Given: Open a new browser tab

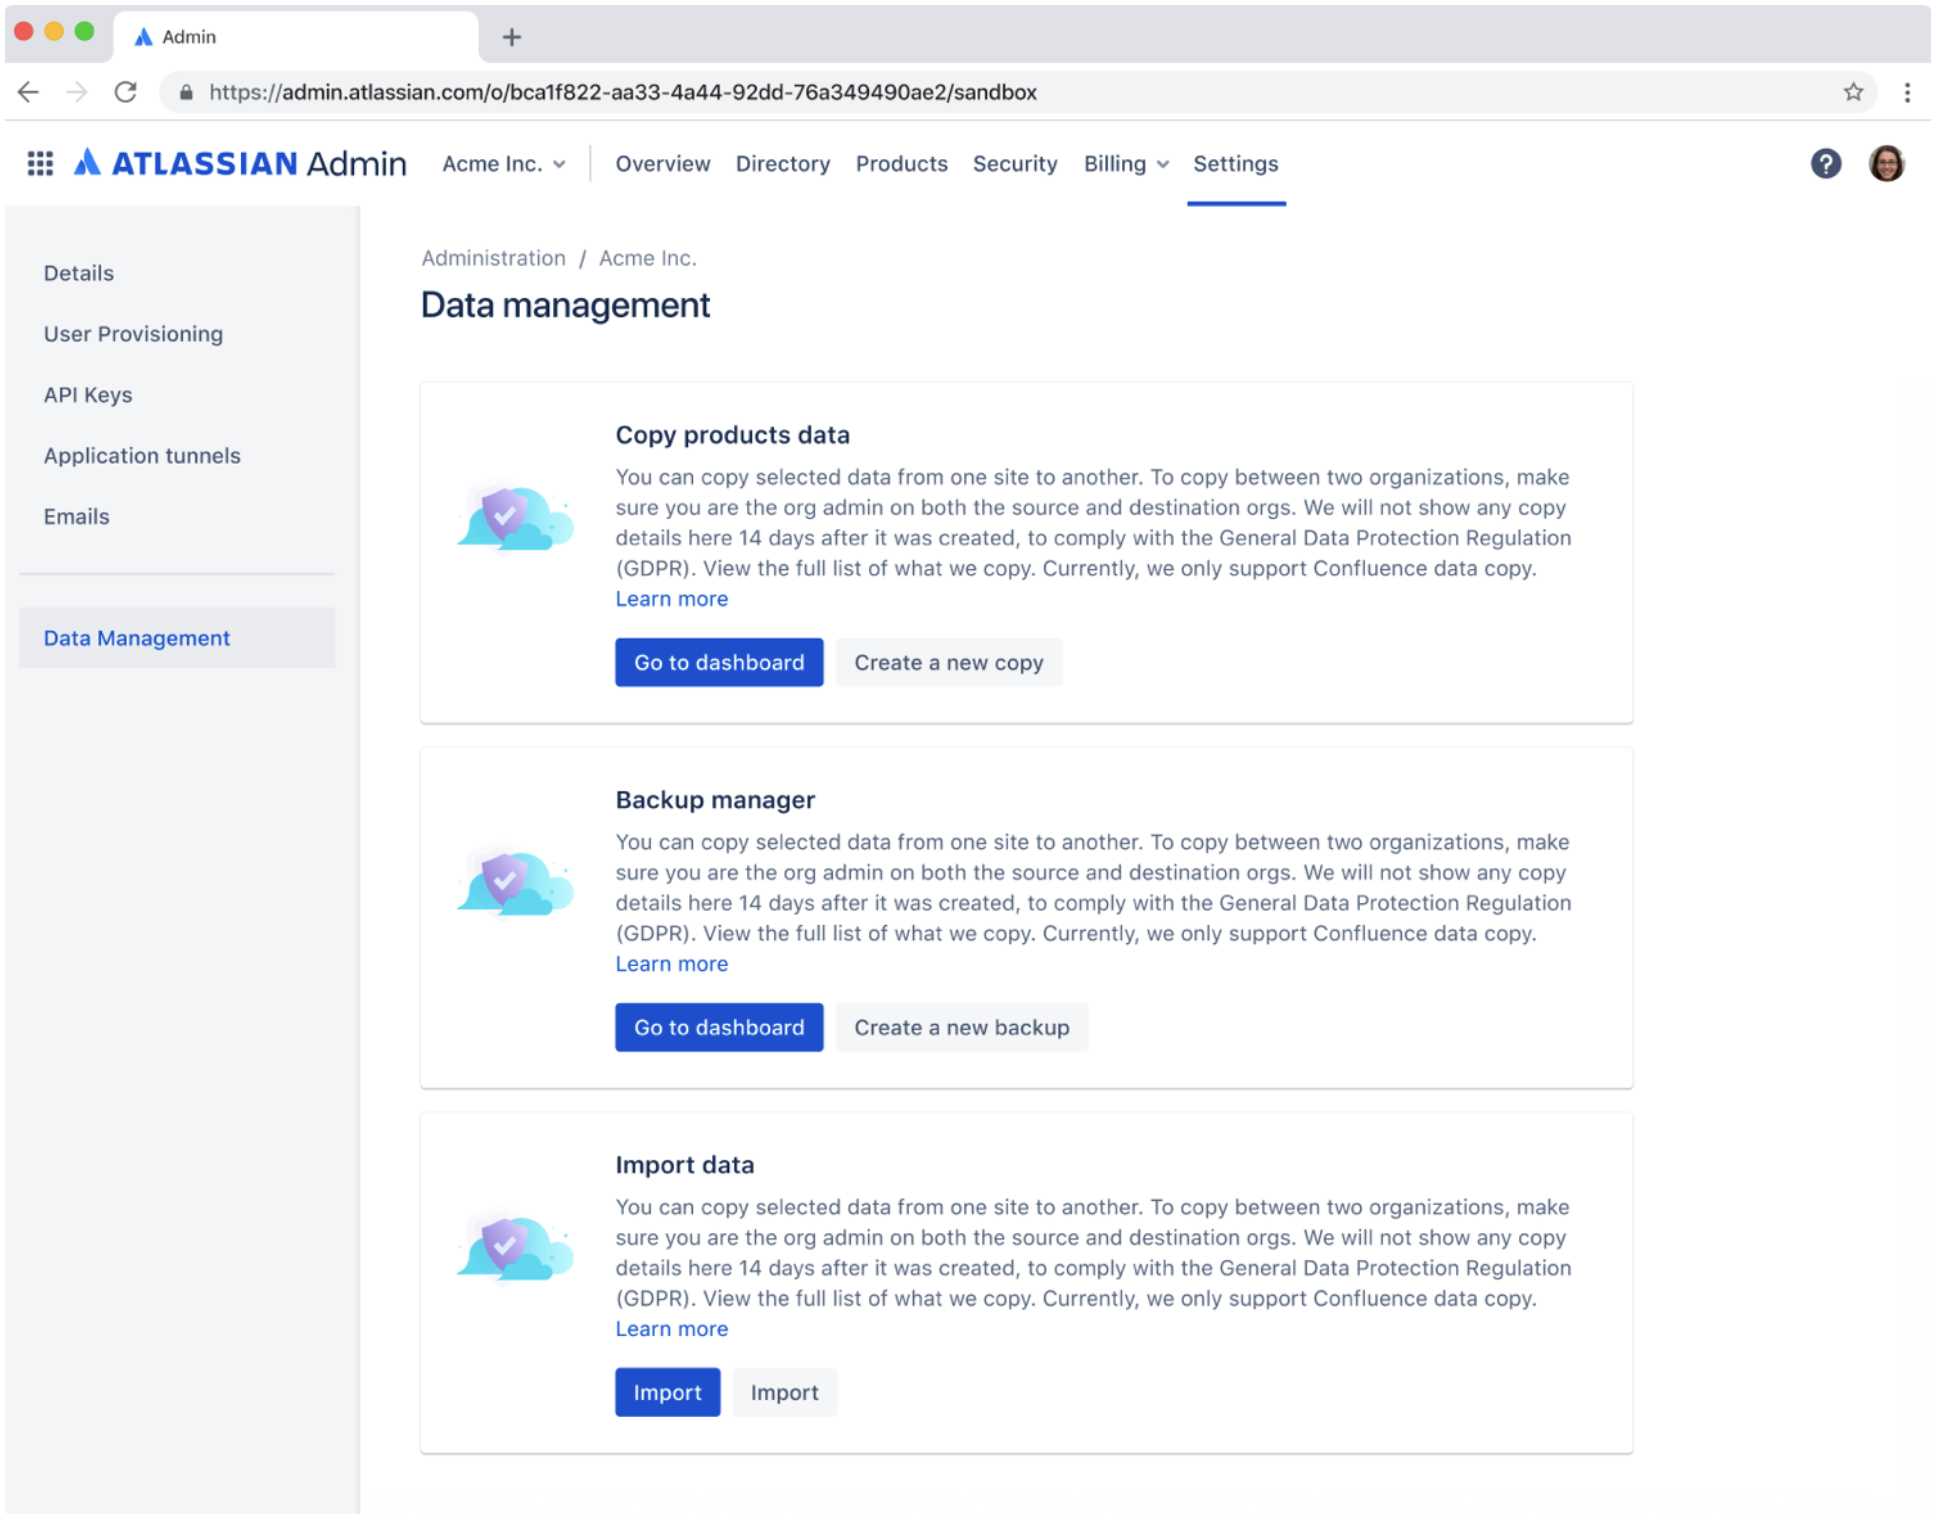Looking at the screenshot, I should pyautogui.click(x=511, y=37).
